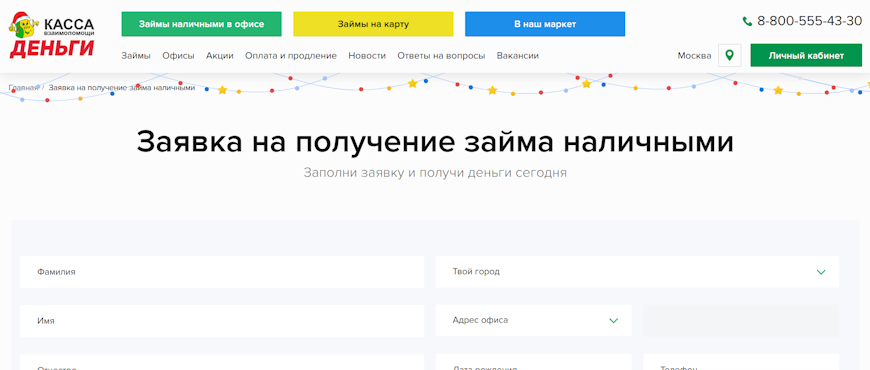Click the Твой город chevron arrow
This screenshot has height=370, width=870.
821,272
